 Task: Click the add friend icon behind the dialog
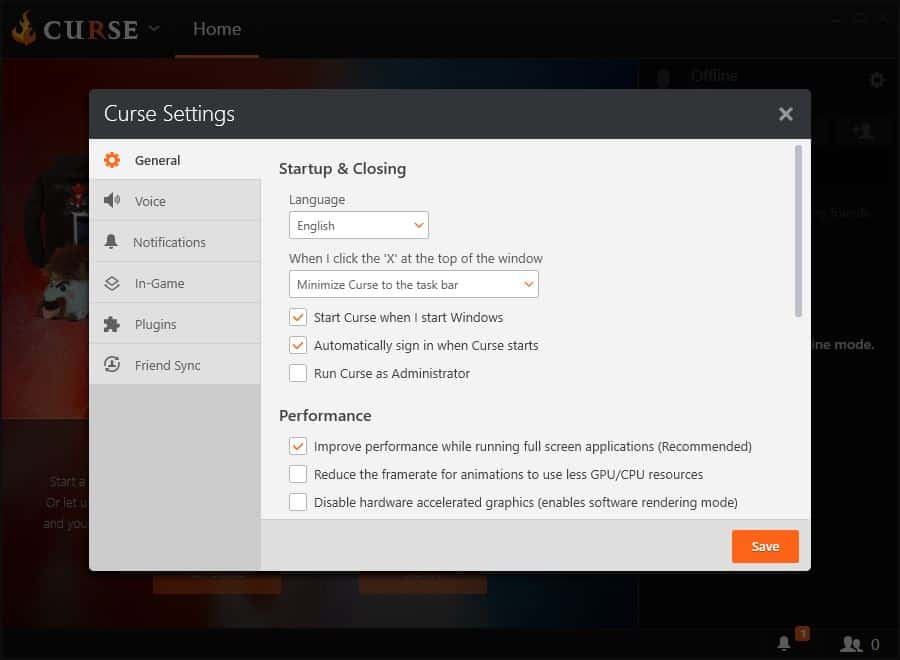tap(863, 131)
